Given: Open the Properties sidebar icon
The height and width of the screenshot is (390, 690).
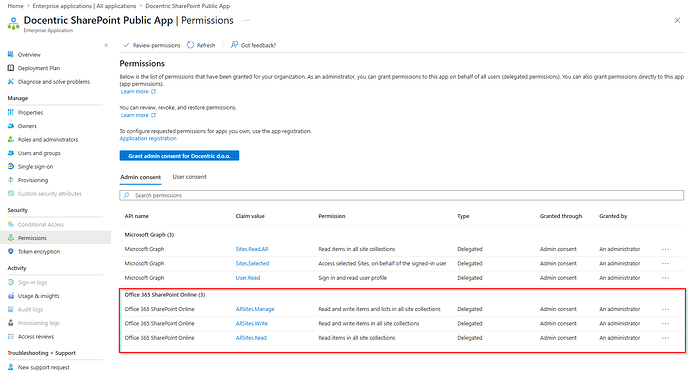Looking at the screenshot, I should 11,112.
